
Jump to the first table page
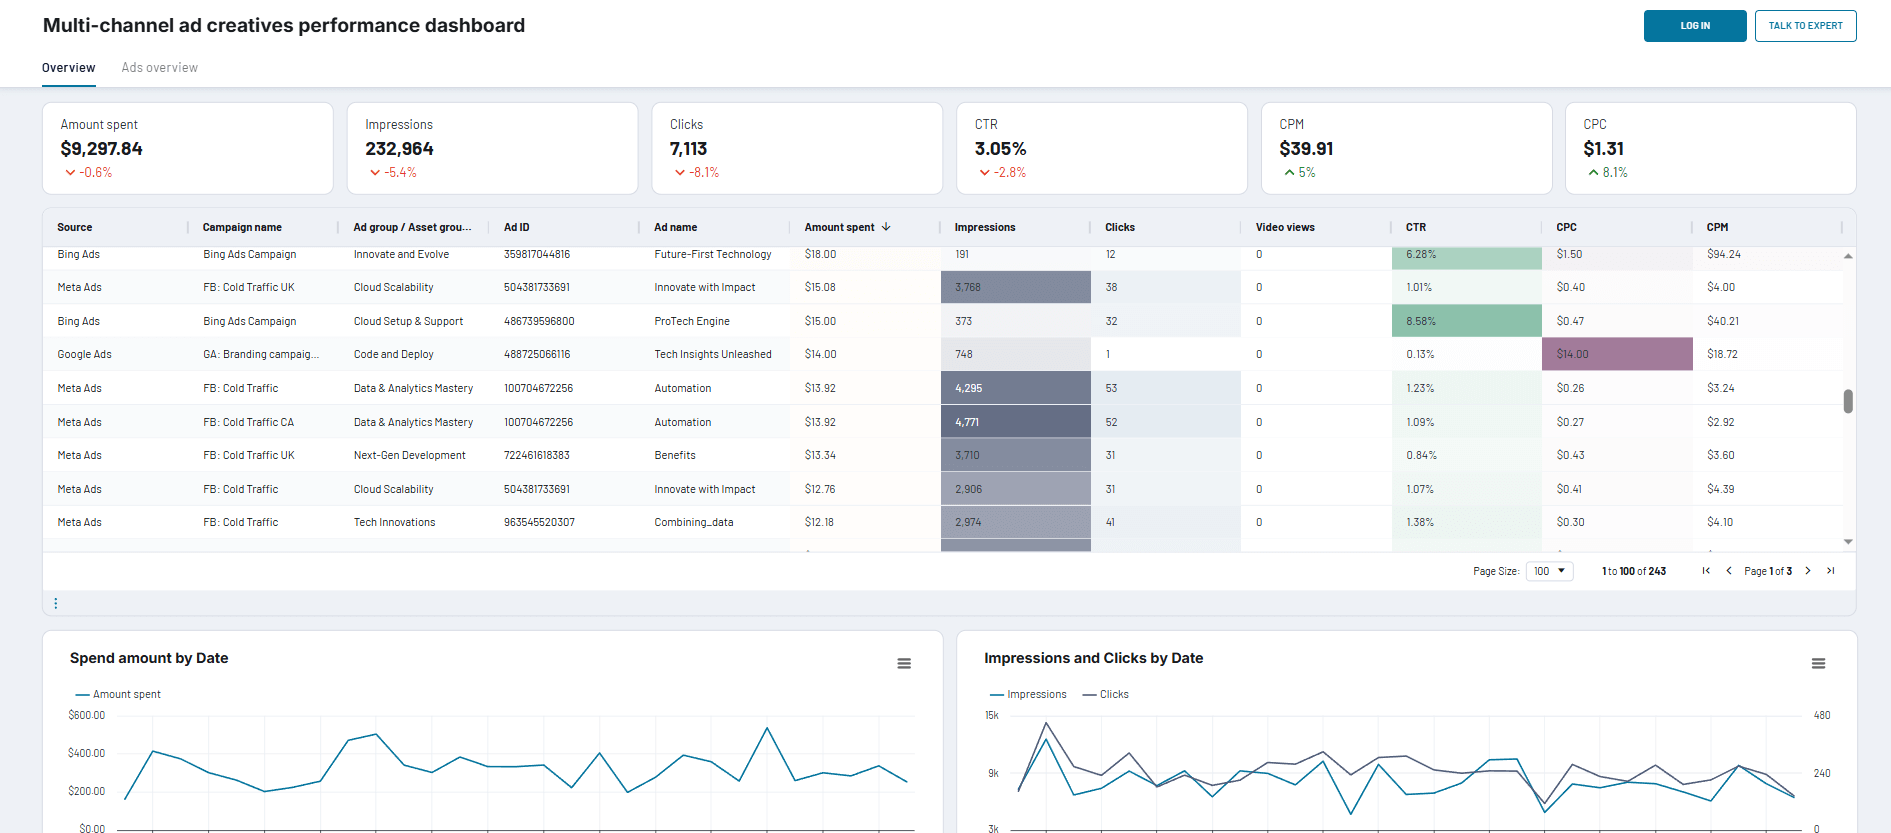pyautogui.click(x=1706, y=571)
